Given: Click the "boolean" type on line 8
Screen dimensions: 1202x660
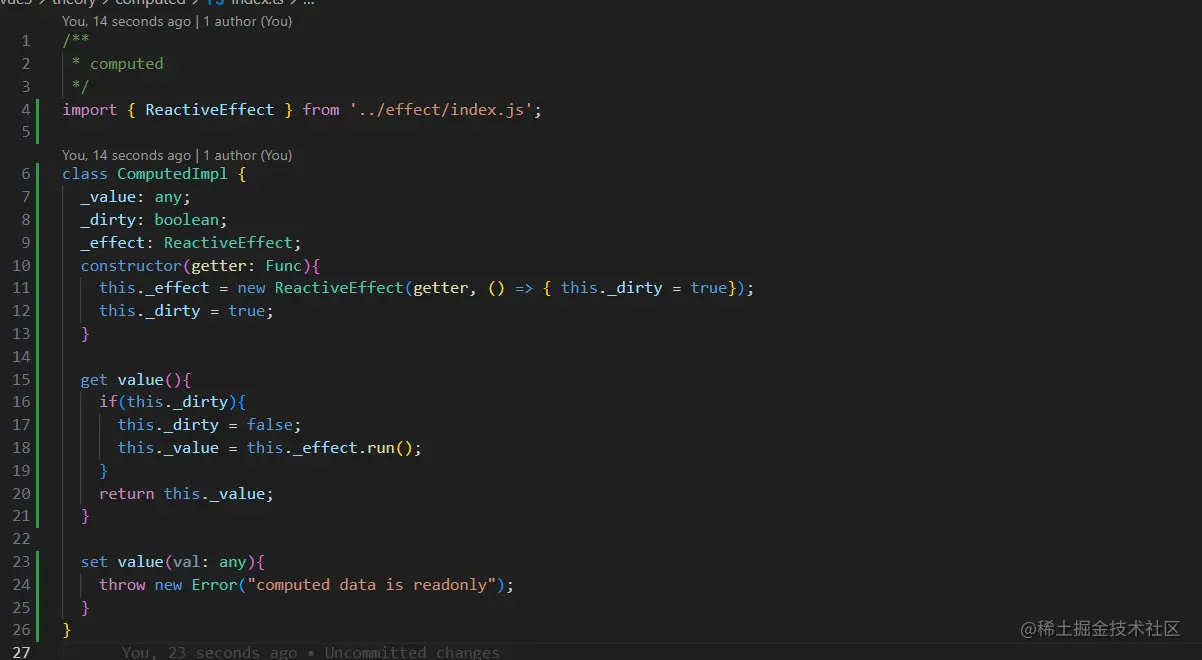Looking at the screenshot, I should pyautogui.click(x=186, y=220).
